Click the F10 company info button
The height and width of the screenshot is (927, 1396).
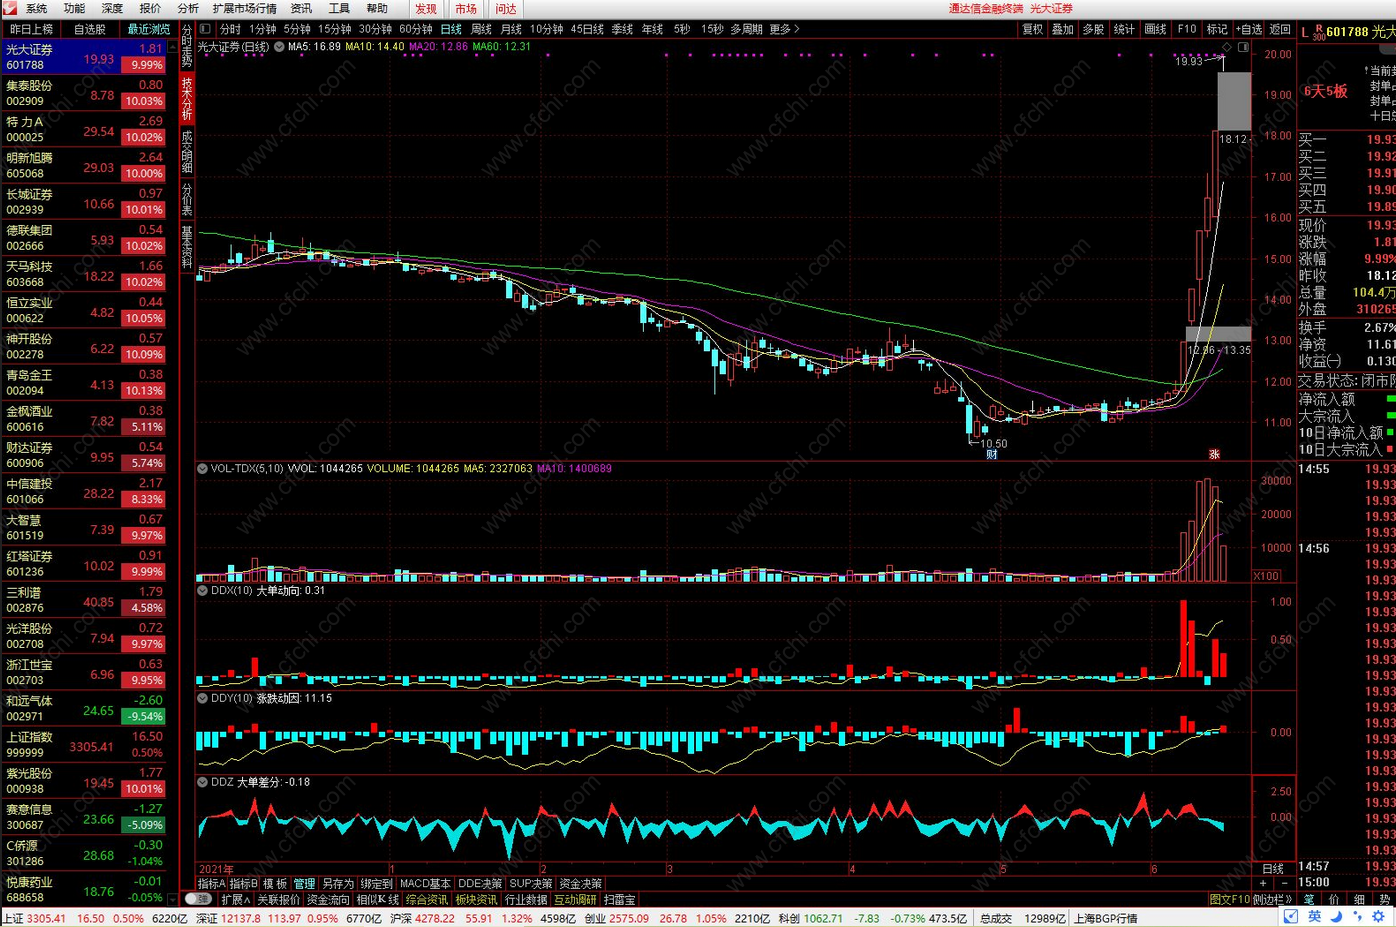click(x=1187, y=29)
